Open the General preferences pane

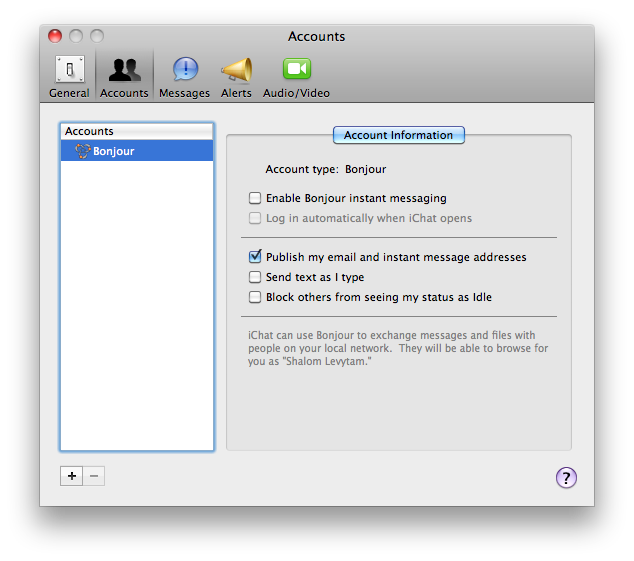point(69,76)
